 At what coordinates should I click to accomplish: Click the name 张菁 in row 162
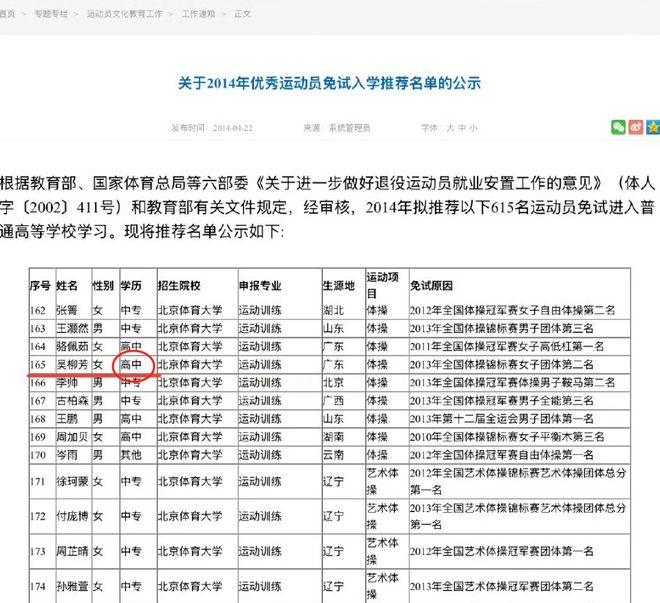pyautogui.click(x=67, y=310)
